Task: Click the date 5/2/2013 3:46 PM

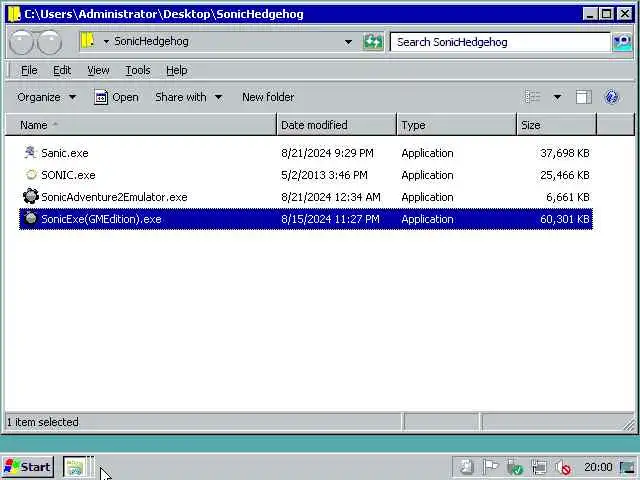Action: (x=324, y=175)
